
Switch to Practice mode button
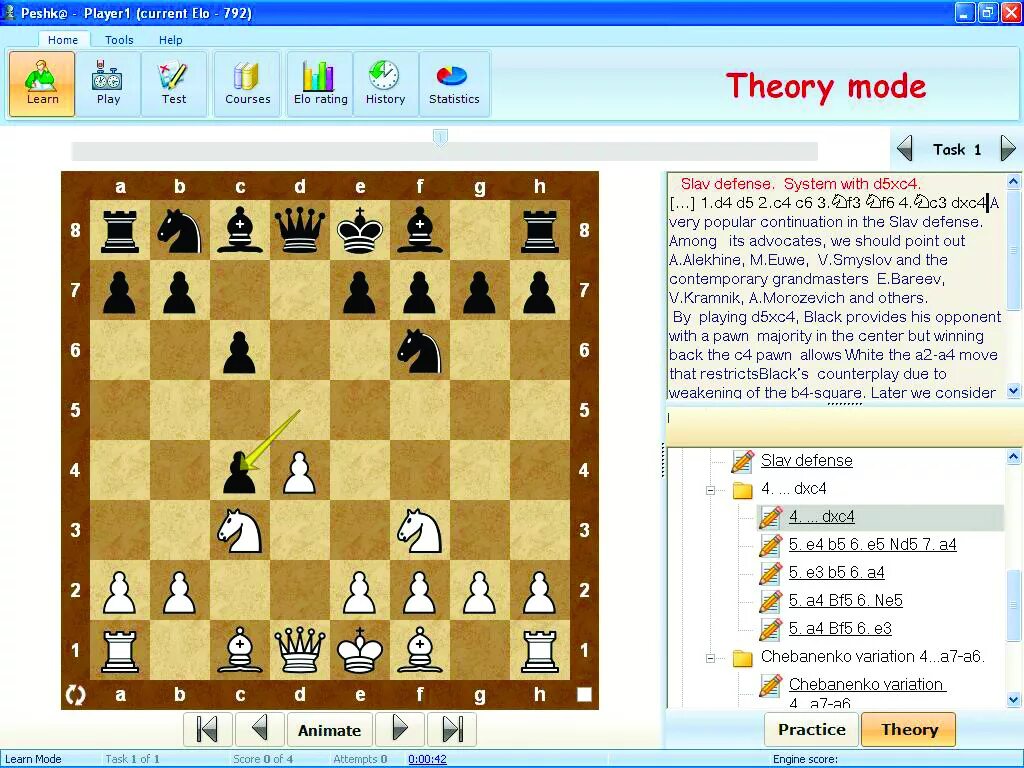click(812, 729)
